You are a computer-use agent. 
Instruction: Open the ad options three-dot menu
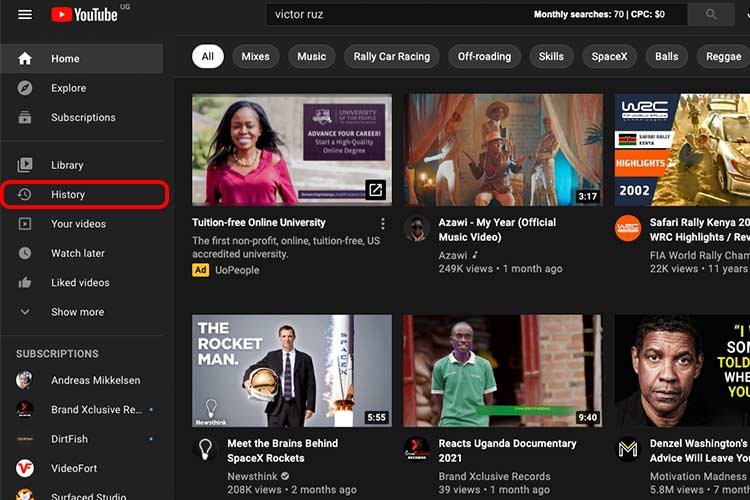coord(382,223)
